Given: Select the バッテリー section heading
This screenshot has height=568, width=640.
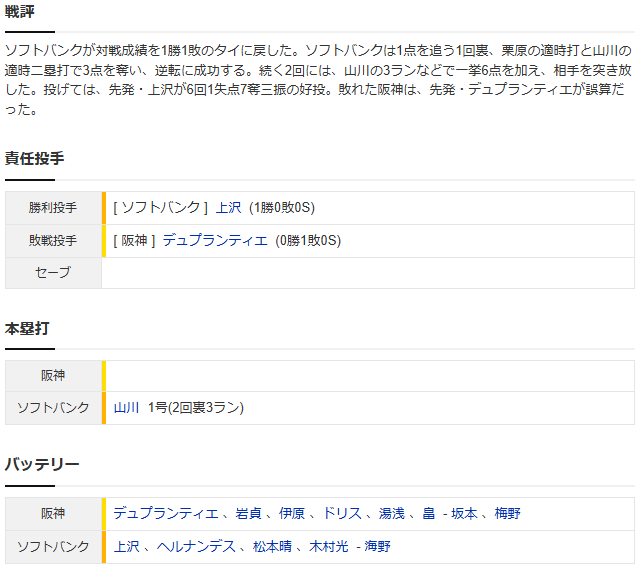Looking at the screenshot, I should click(x=42, y=464).
